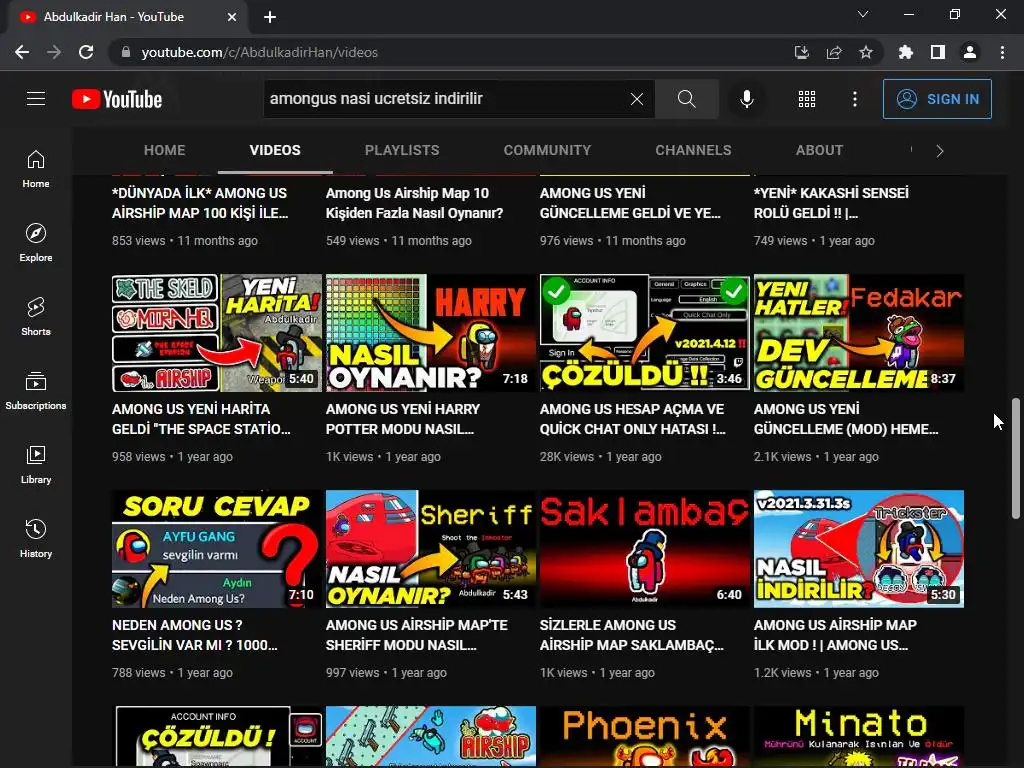1024x768 pixels.
Task: Click the magnifier search button
Action: tap(686, 99)
